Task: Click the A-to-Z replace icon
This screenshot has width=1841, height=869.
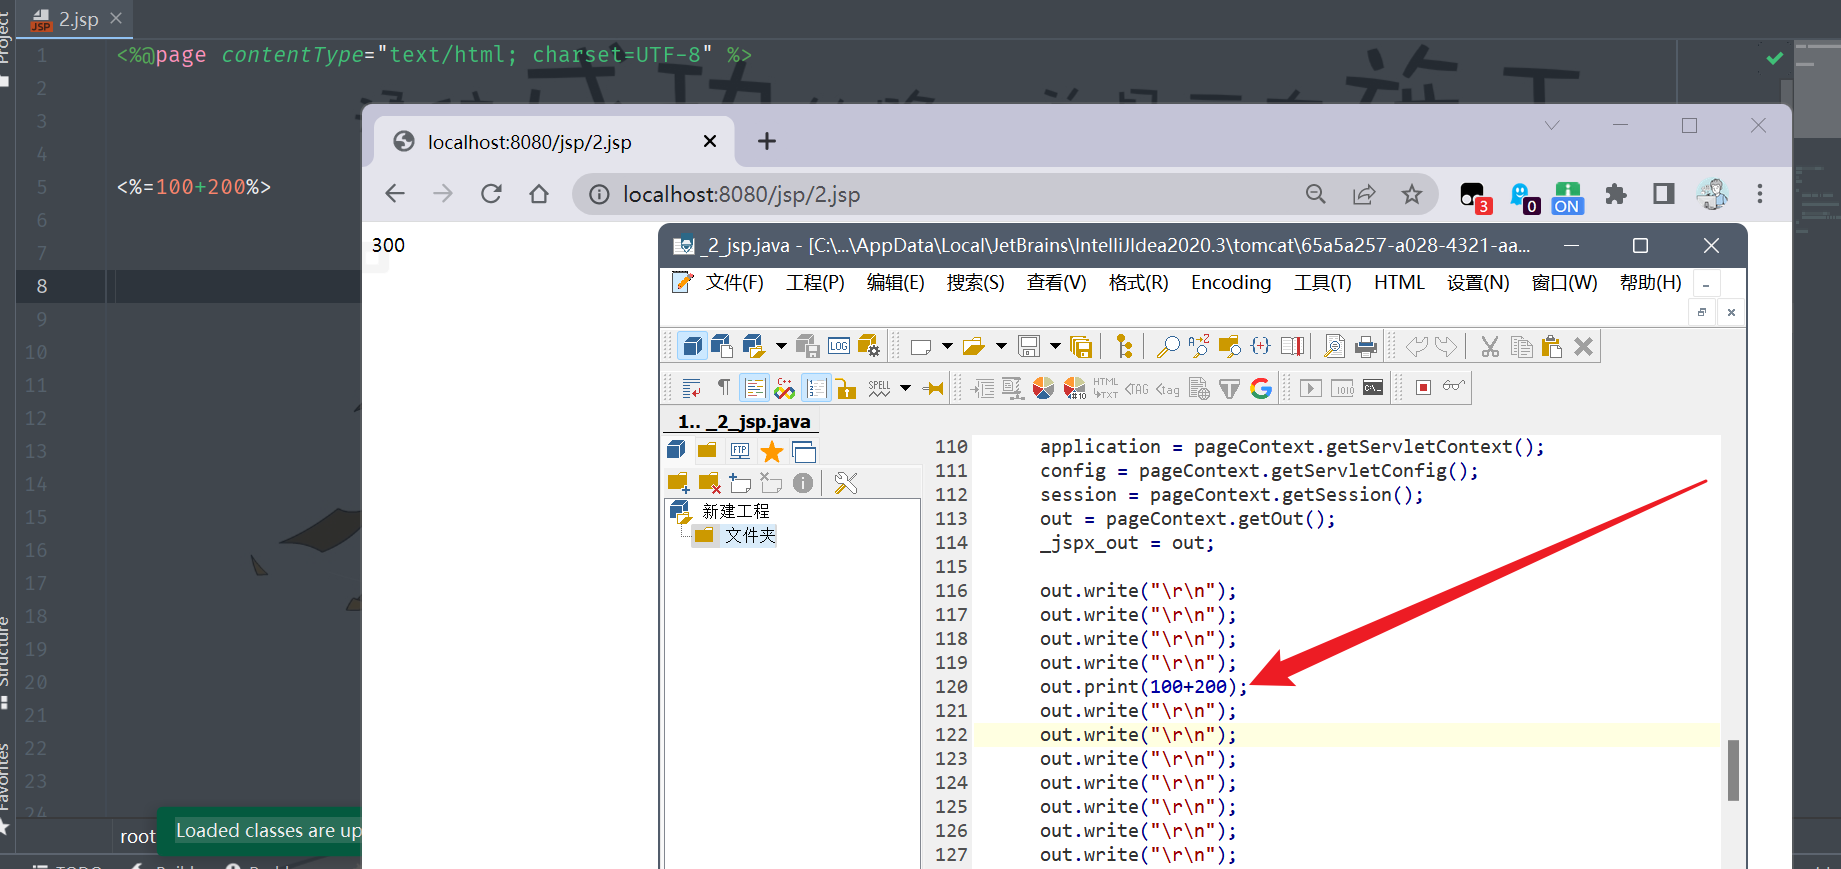Action: (x=1199, y=347)
